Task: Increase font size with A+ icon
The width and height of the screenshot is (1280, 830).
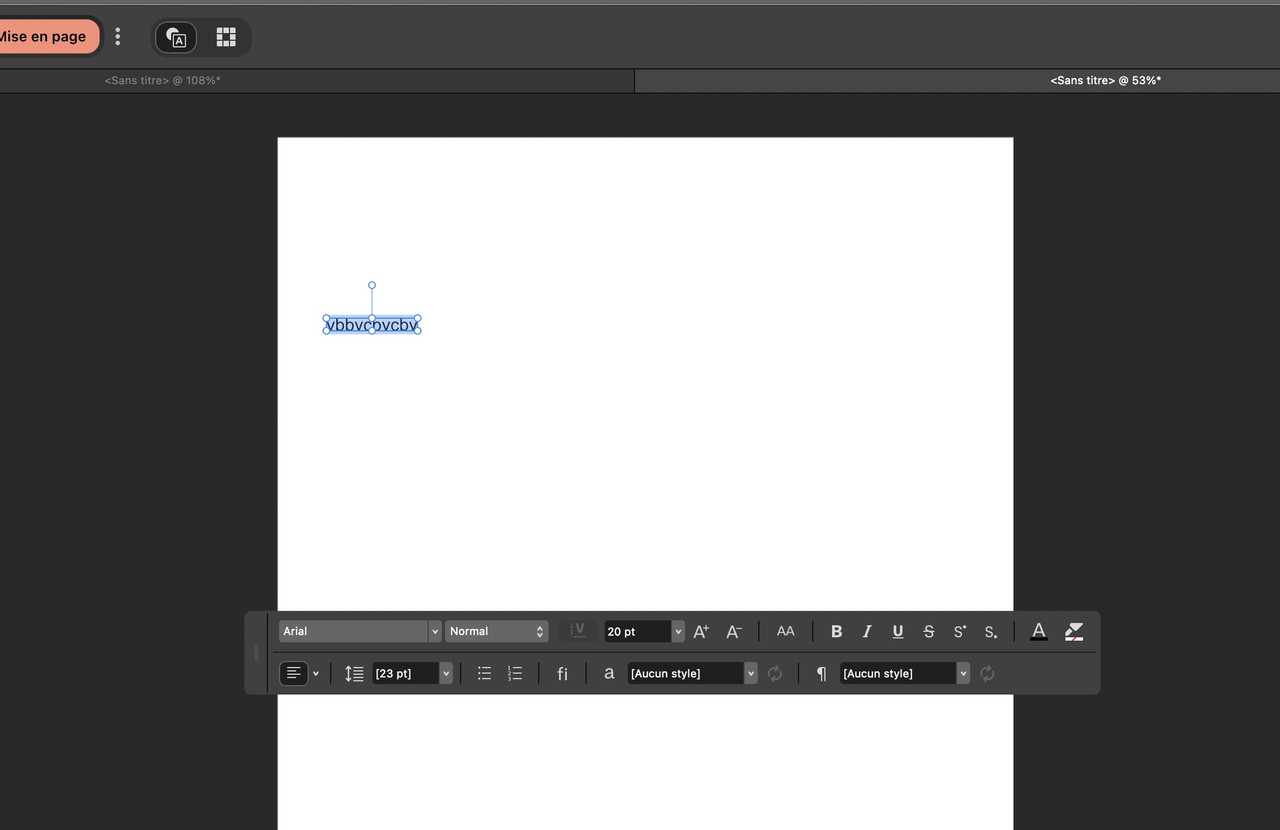Action: point(701,631)
